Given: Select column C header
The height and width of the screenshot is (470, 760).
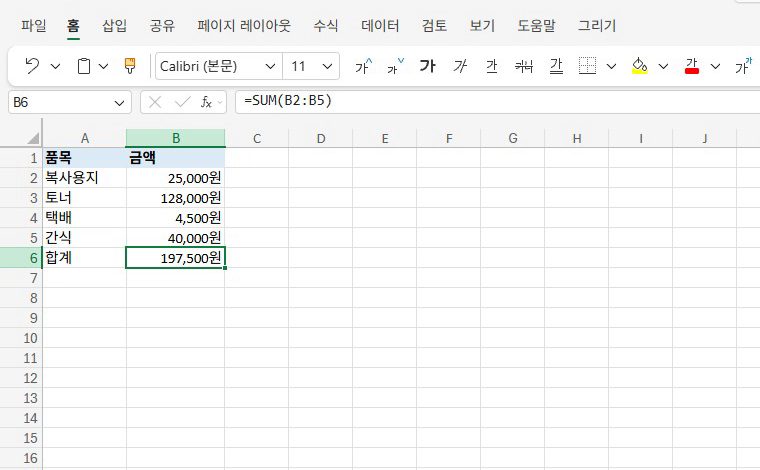Looking at the screenshot, I should [257, 139].
